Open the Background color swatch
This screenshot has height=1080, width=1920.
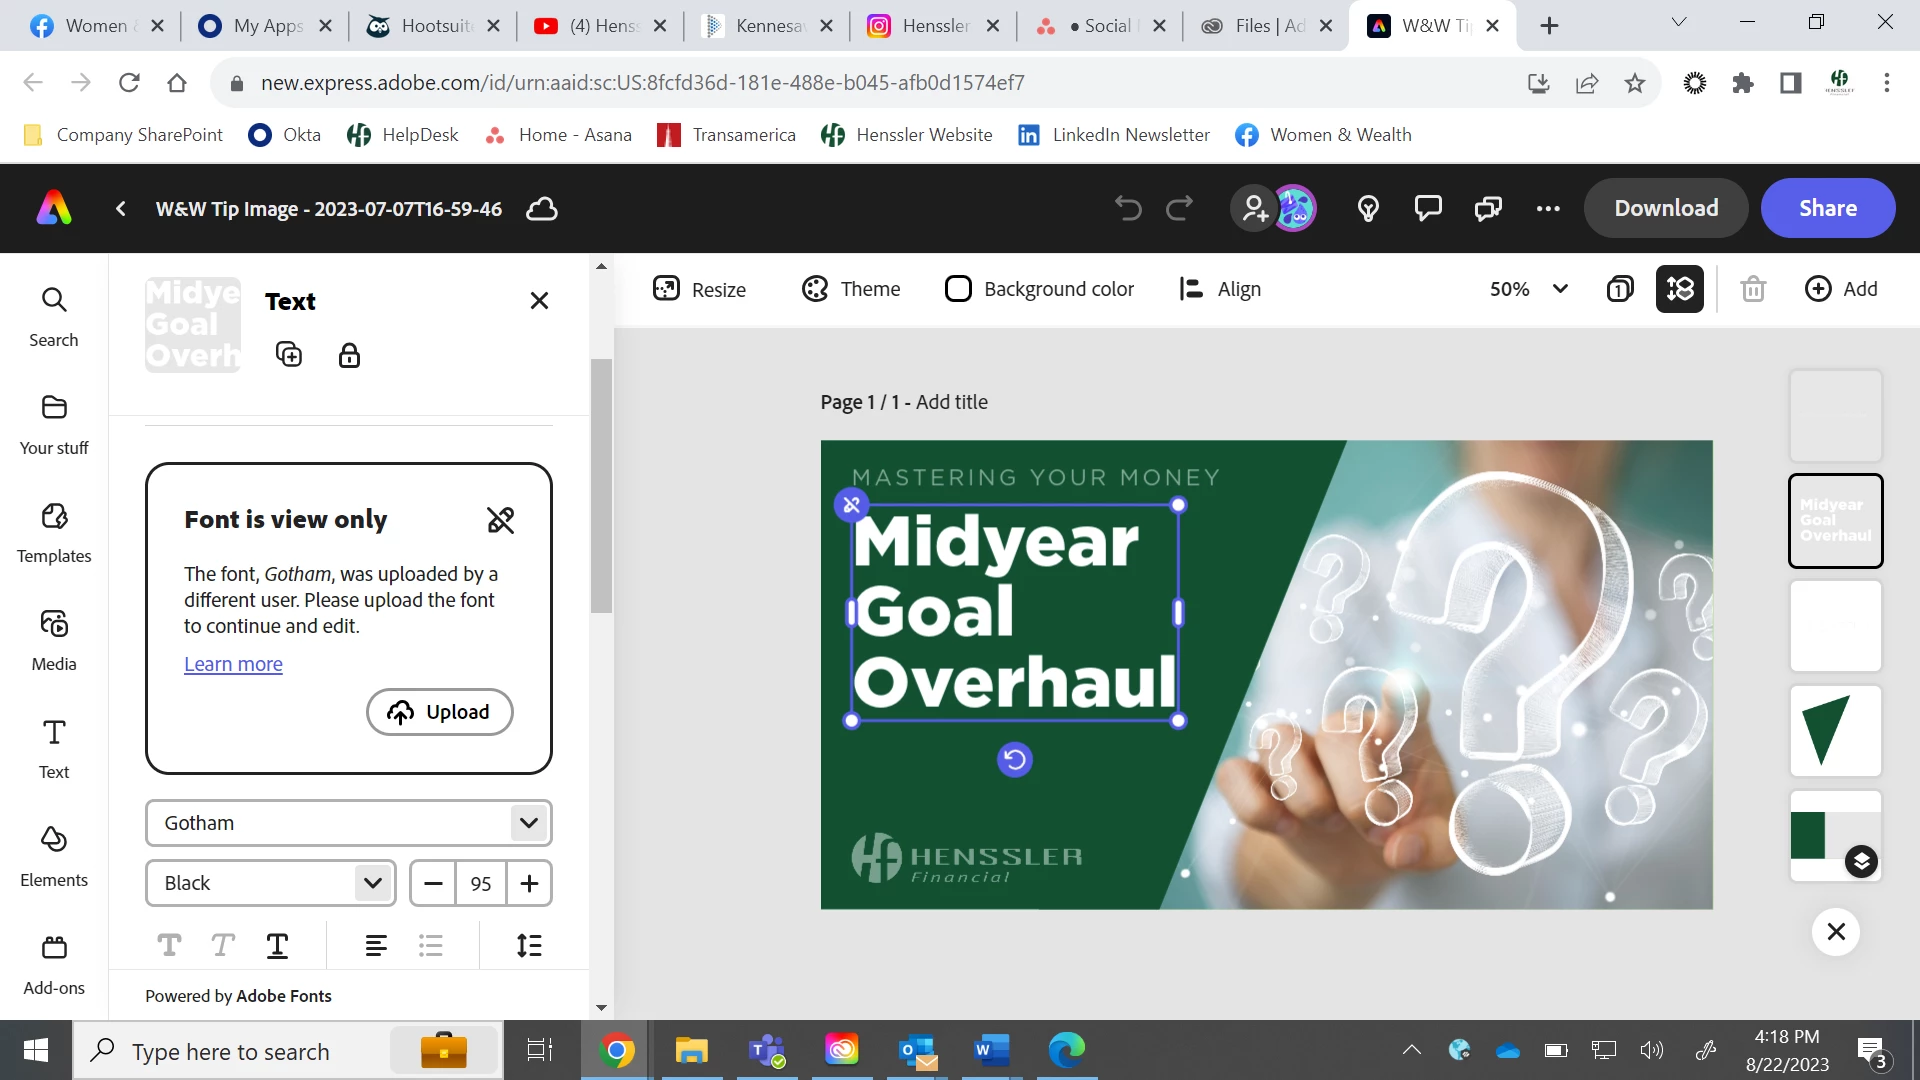click(x=958, y=289)
